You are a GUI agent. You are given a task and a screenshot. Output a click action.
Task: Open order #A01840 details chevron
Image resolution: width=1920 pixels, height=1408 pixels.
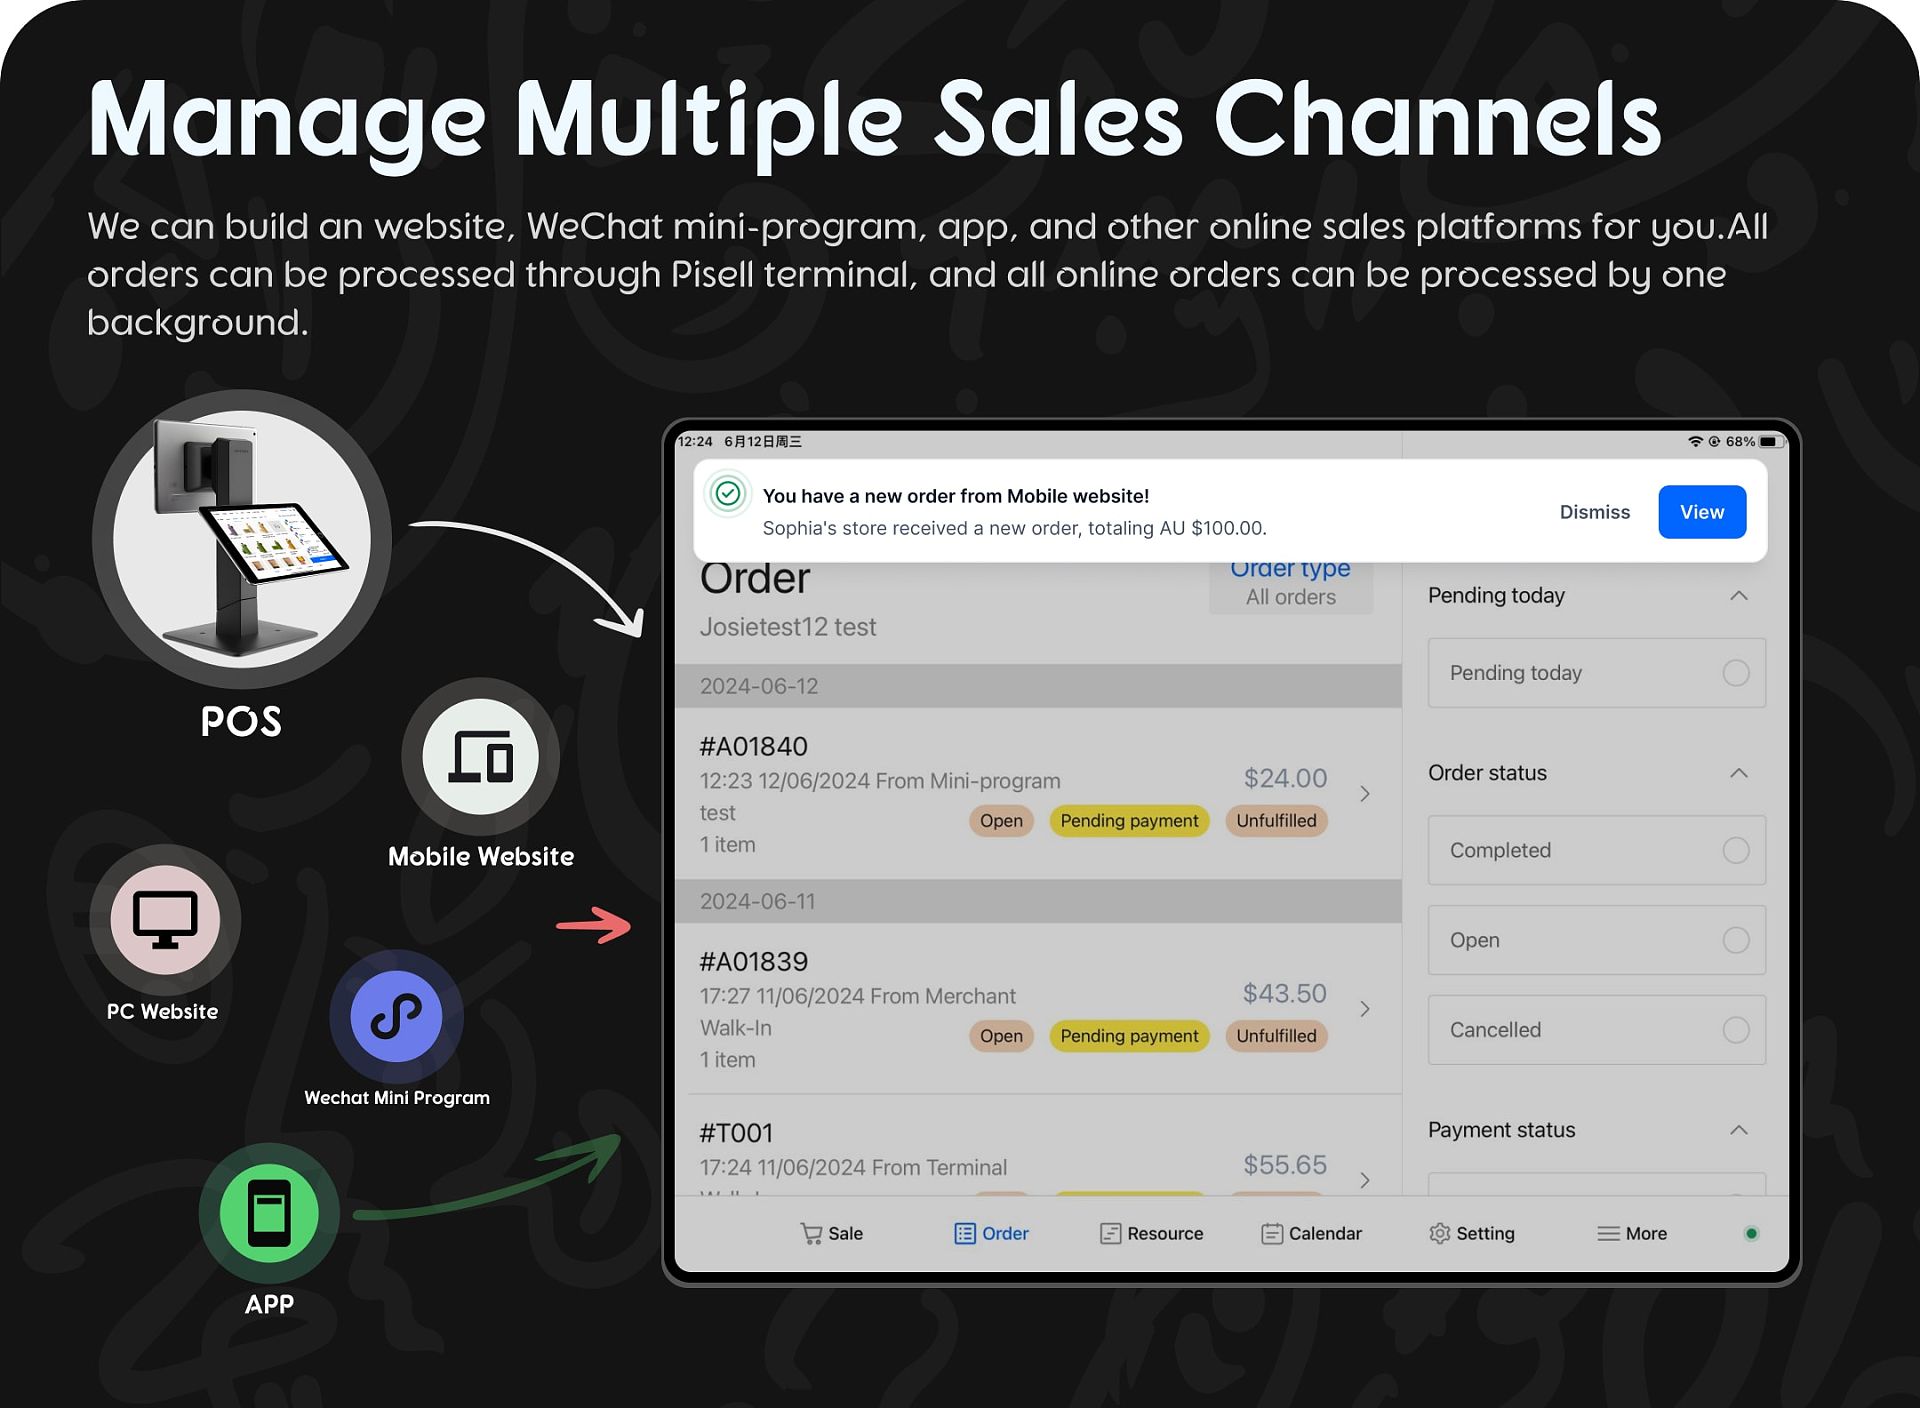click(1365, 794)
